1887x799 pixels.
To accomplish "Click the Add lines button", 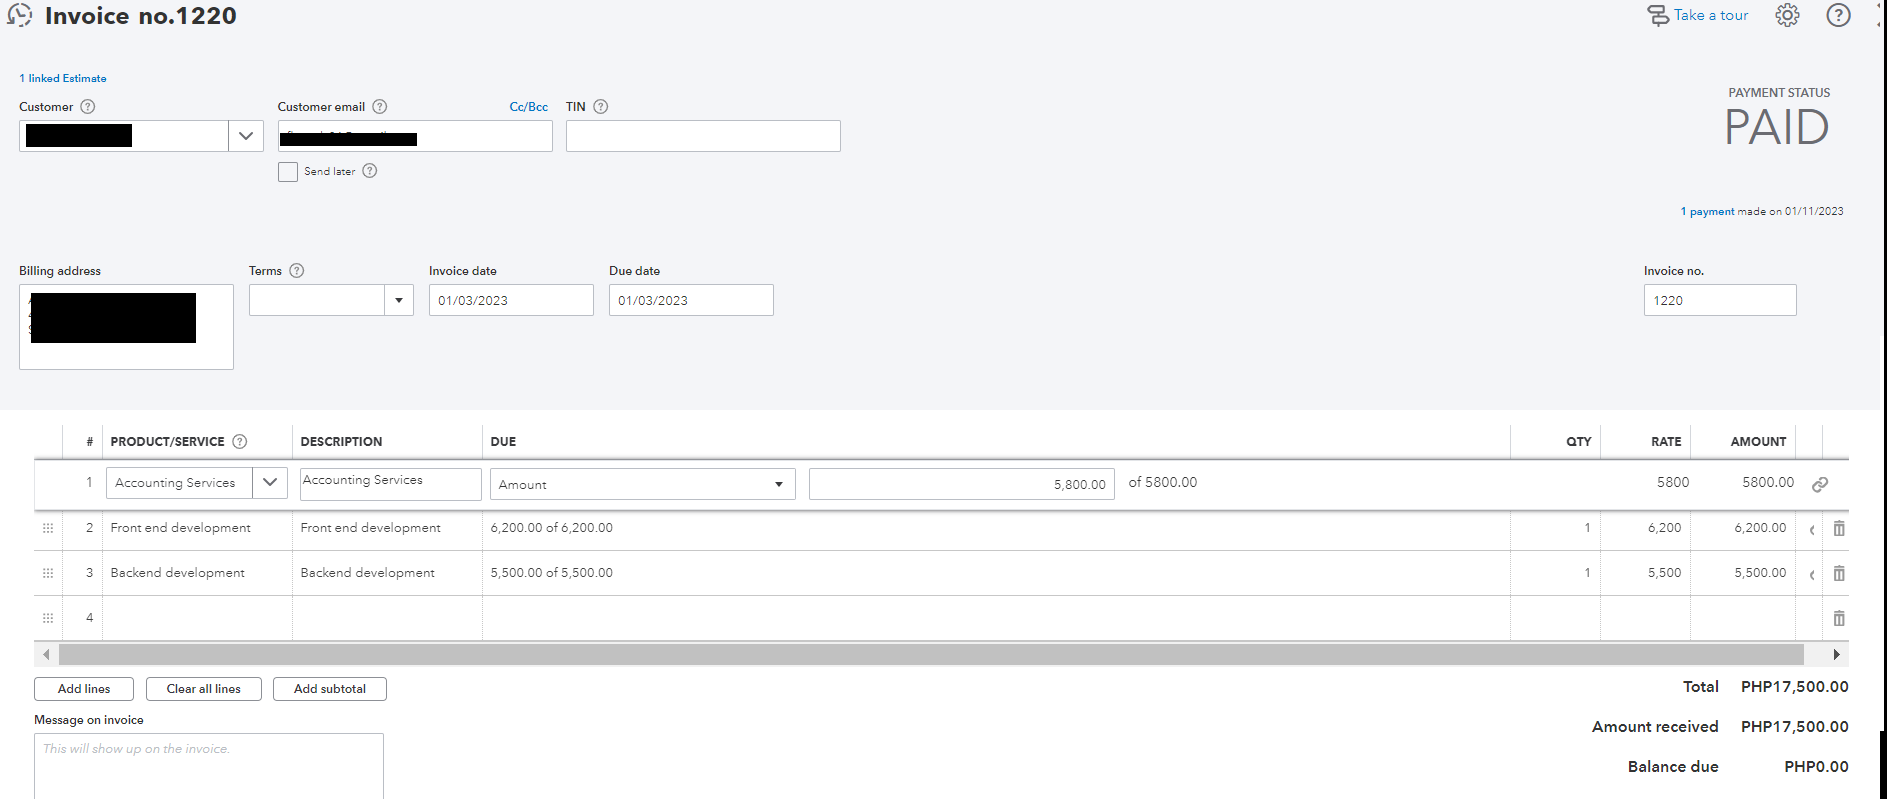I will tap(84, 689).
